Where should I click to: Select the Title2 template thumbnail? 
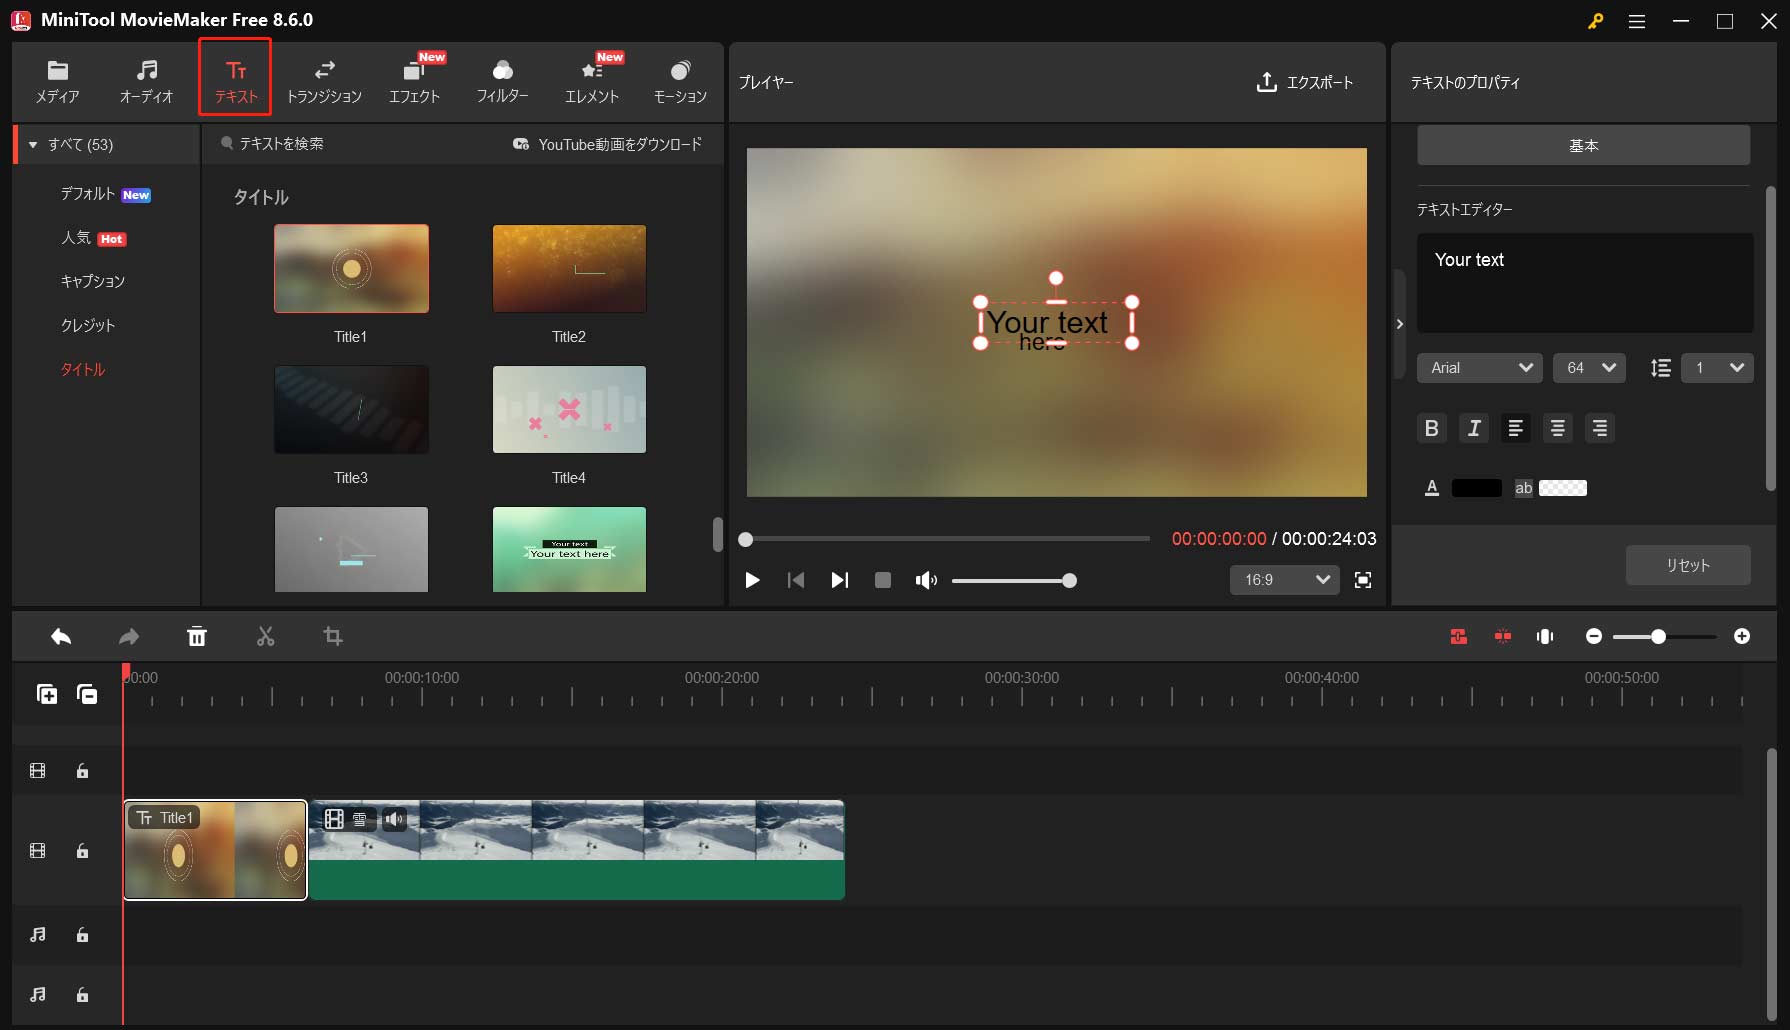pyautogui.click(x=568, y=268)
